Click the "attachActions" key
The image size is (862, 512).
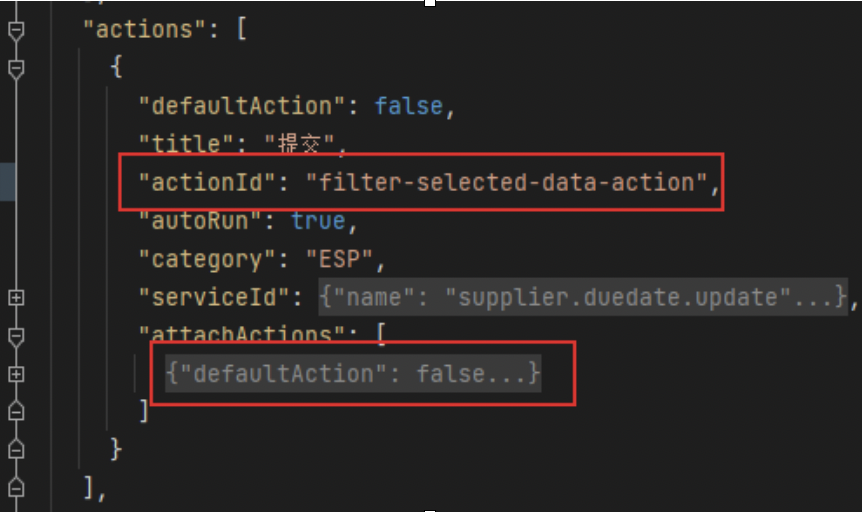point(248,335)
